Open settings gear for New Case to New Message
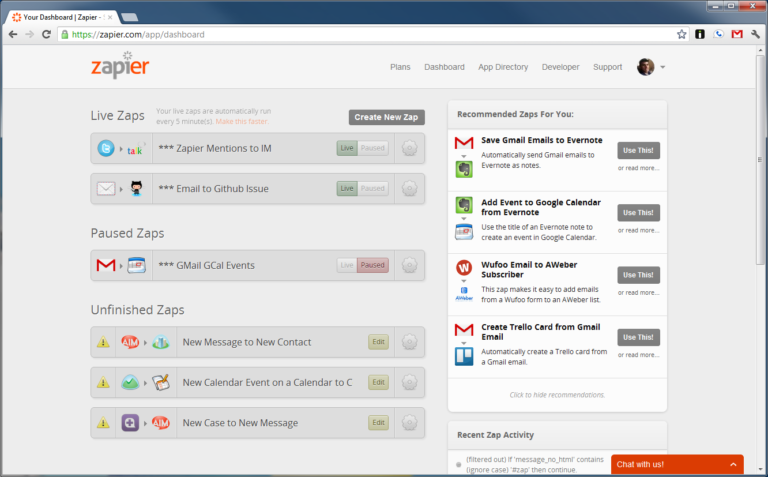768x477 pixels. pyautogui.click(x=409, y=423)
